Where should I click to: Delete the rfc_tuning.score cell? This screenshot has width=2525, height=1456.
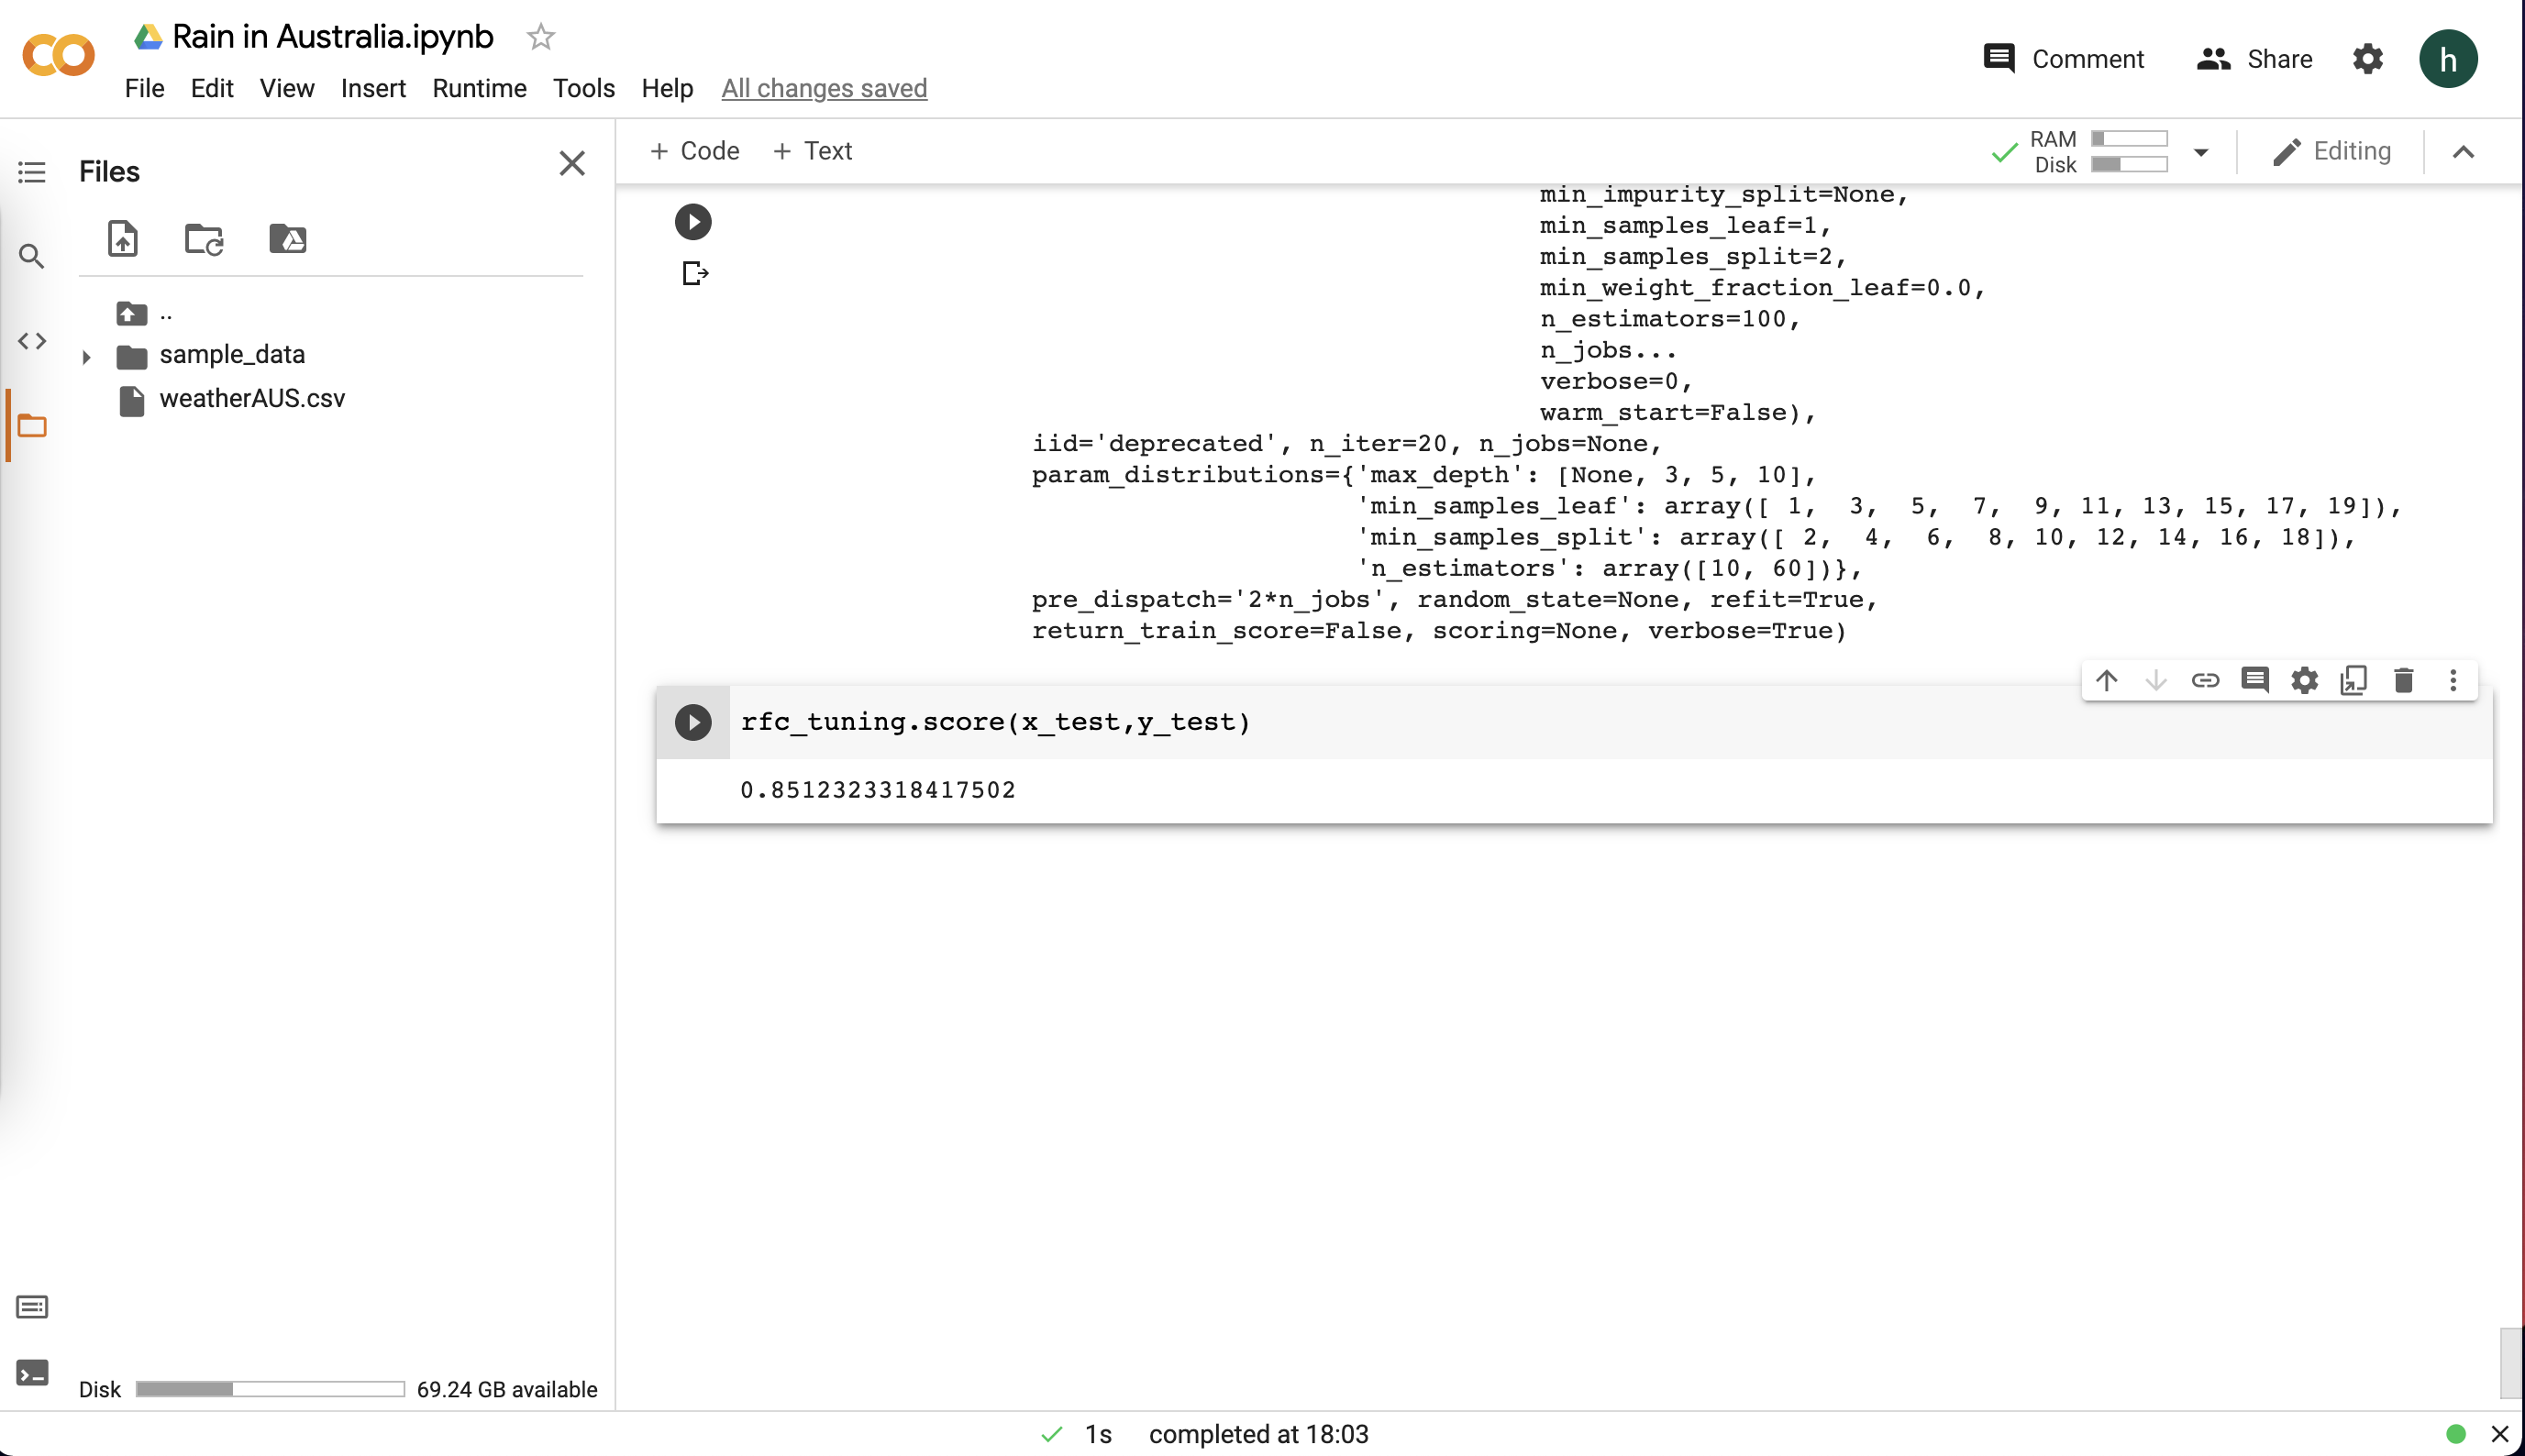[2404, 681]
